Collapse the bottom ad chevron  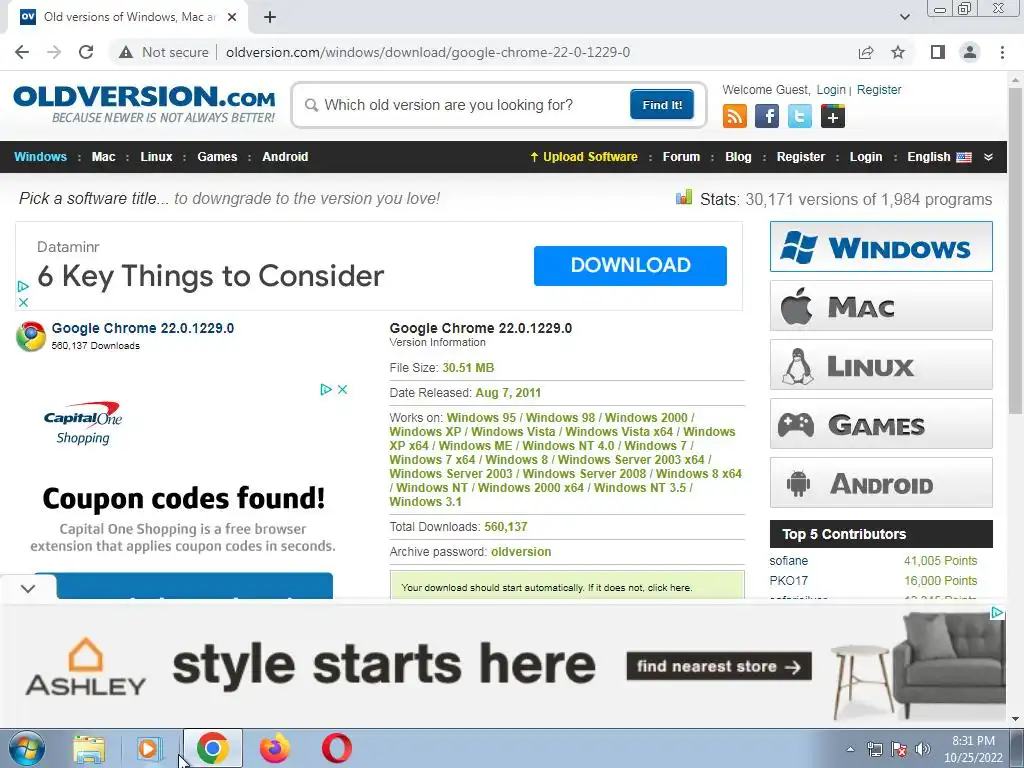[28, 588]
